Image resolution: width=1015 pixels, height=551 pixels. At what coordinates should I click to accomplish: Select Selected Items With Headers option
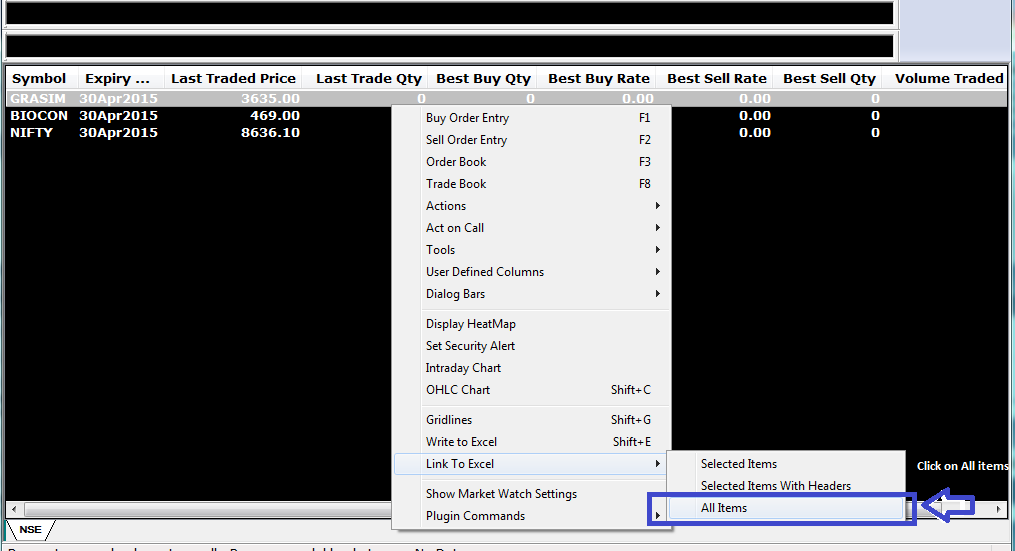(x=775, y=486)
